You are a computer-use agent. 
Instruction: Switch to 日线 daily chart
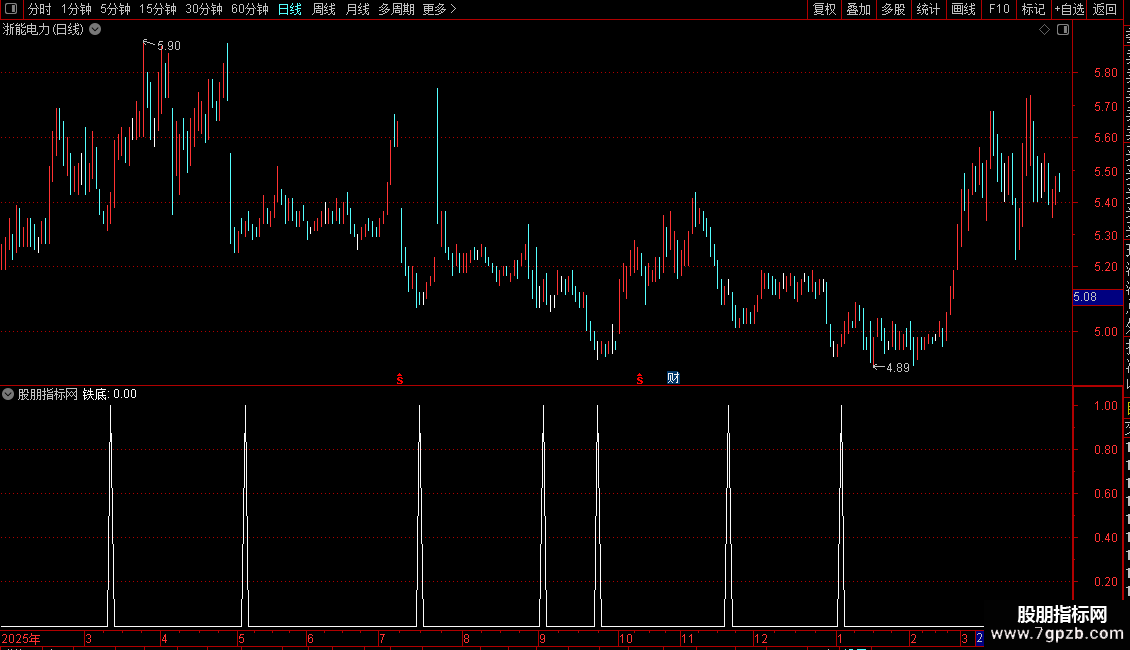tap(290, 9)
